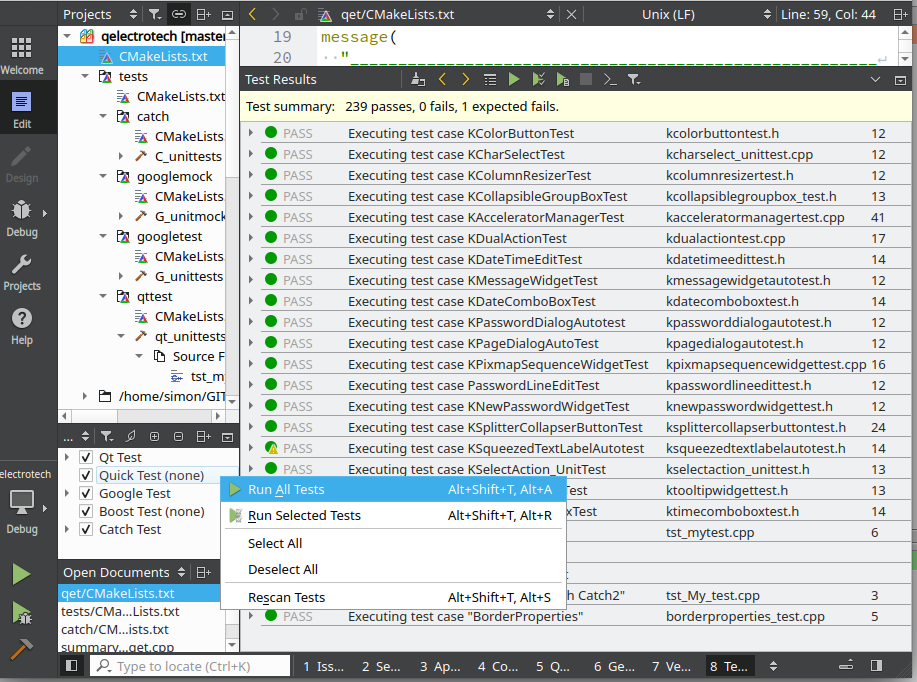The image size is (917, 682).
Task: Click the stop tests square icon
Action: [x=586, y=79]
